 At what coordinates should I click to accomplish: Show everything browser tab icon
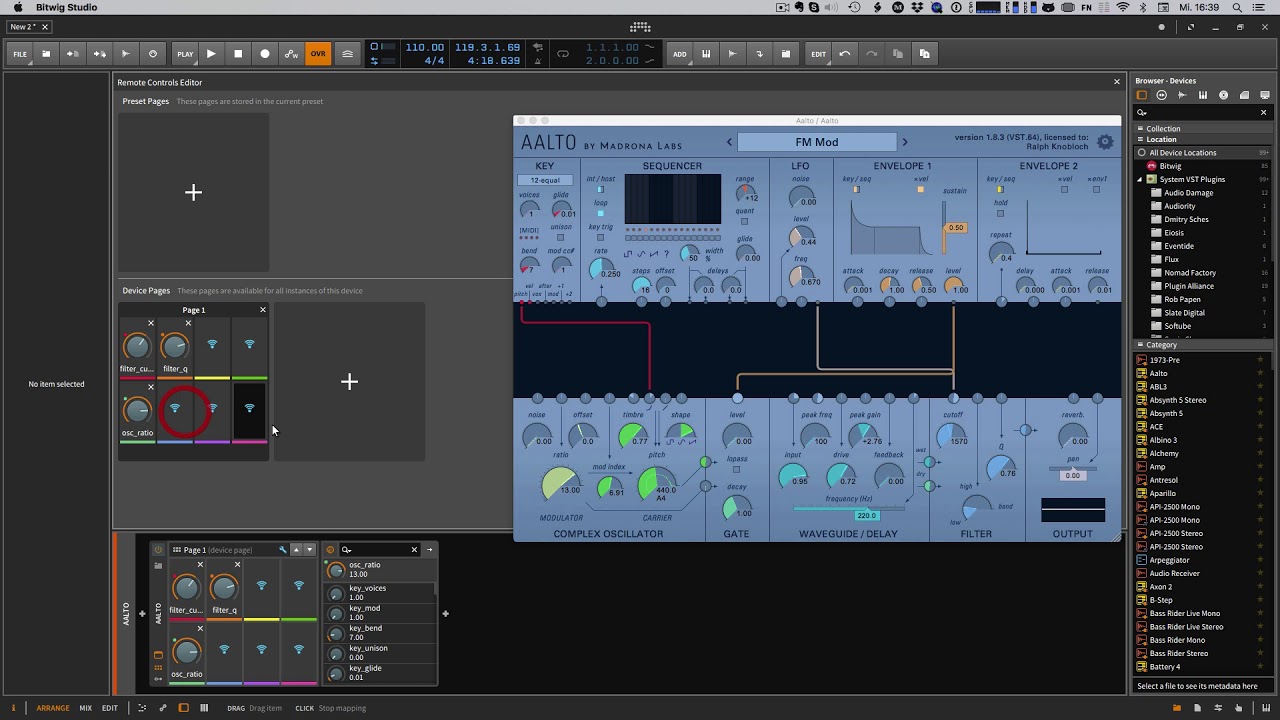[x=1141, y=95]
